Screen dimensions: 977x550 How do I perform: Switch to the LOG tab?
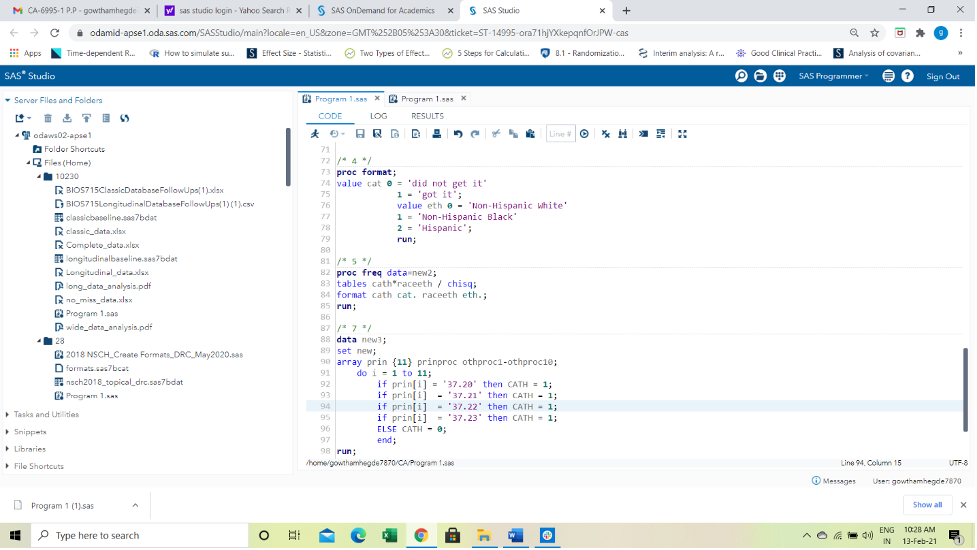pos(378,116)
